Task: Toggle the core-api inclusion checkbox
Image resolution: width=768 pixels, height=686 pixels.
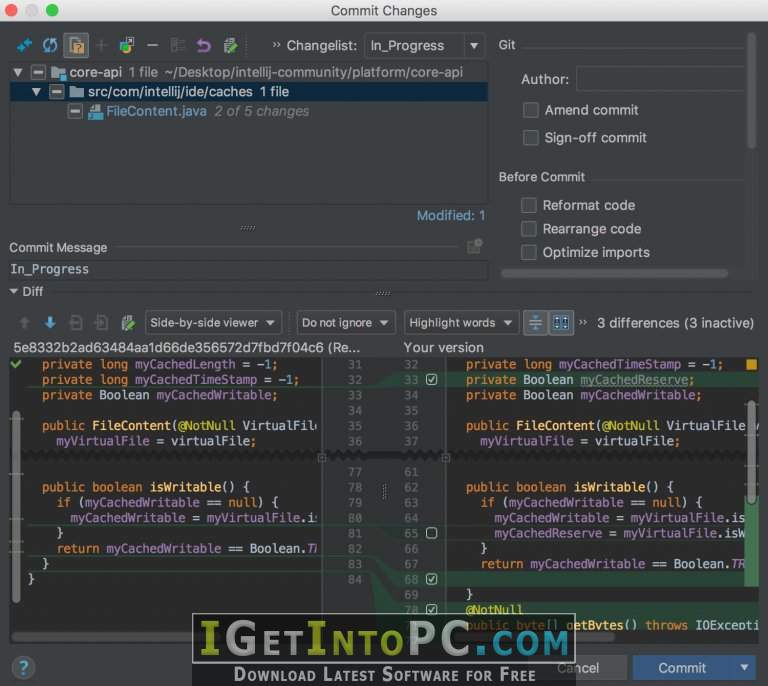Action: pos(38,72)
